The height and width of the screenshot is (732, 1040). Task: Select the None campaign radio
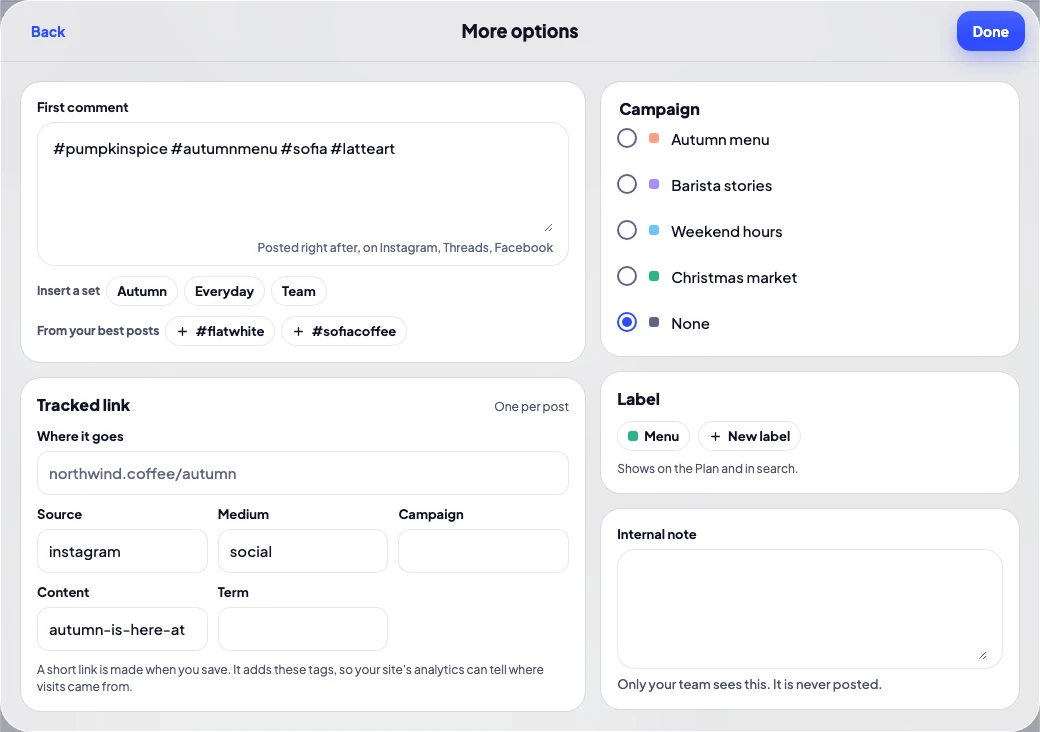627,322
